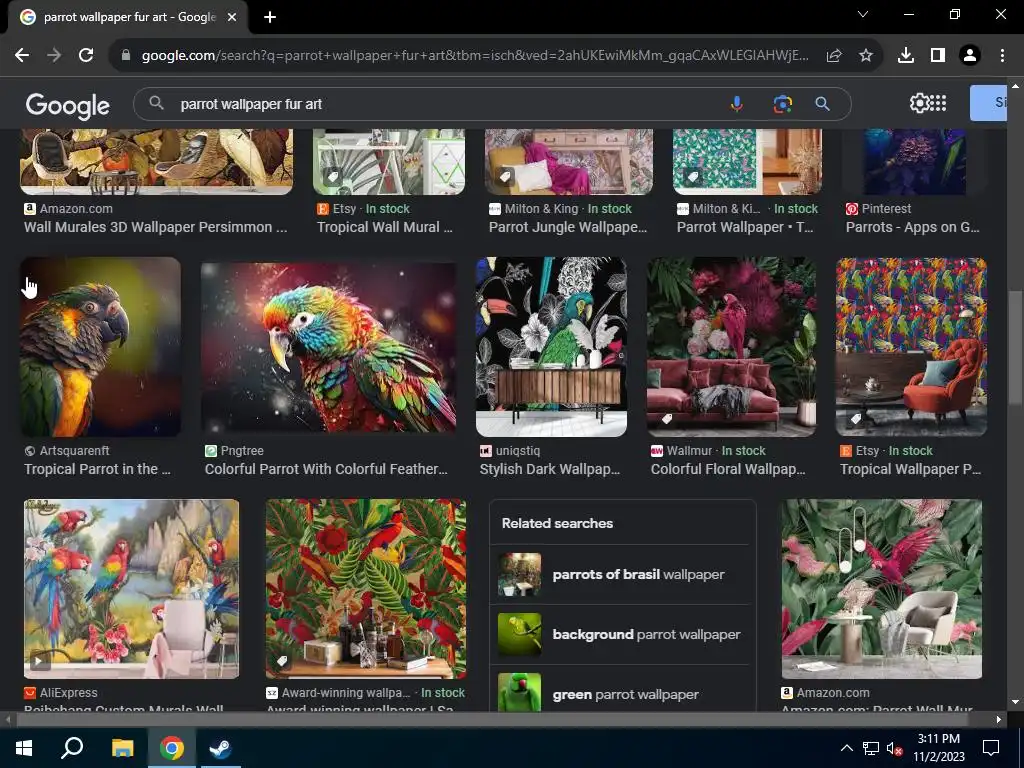Select related search parrots of brasil wallpaper
This screenshot has width=1024, height=768.
pos(622,575)
